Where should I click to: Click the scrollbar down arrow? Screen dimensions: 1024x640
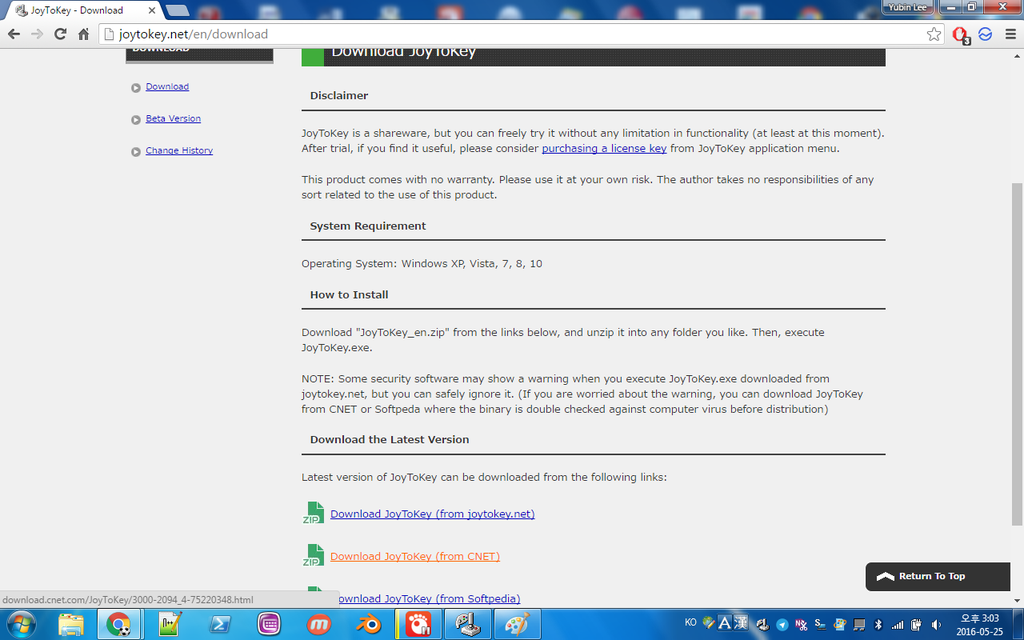click(x=1016, y=600)
